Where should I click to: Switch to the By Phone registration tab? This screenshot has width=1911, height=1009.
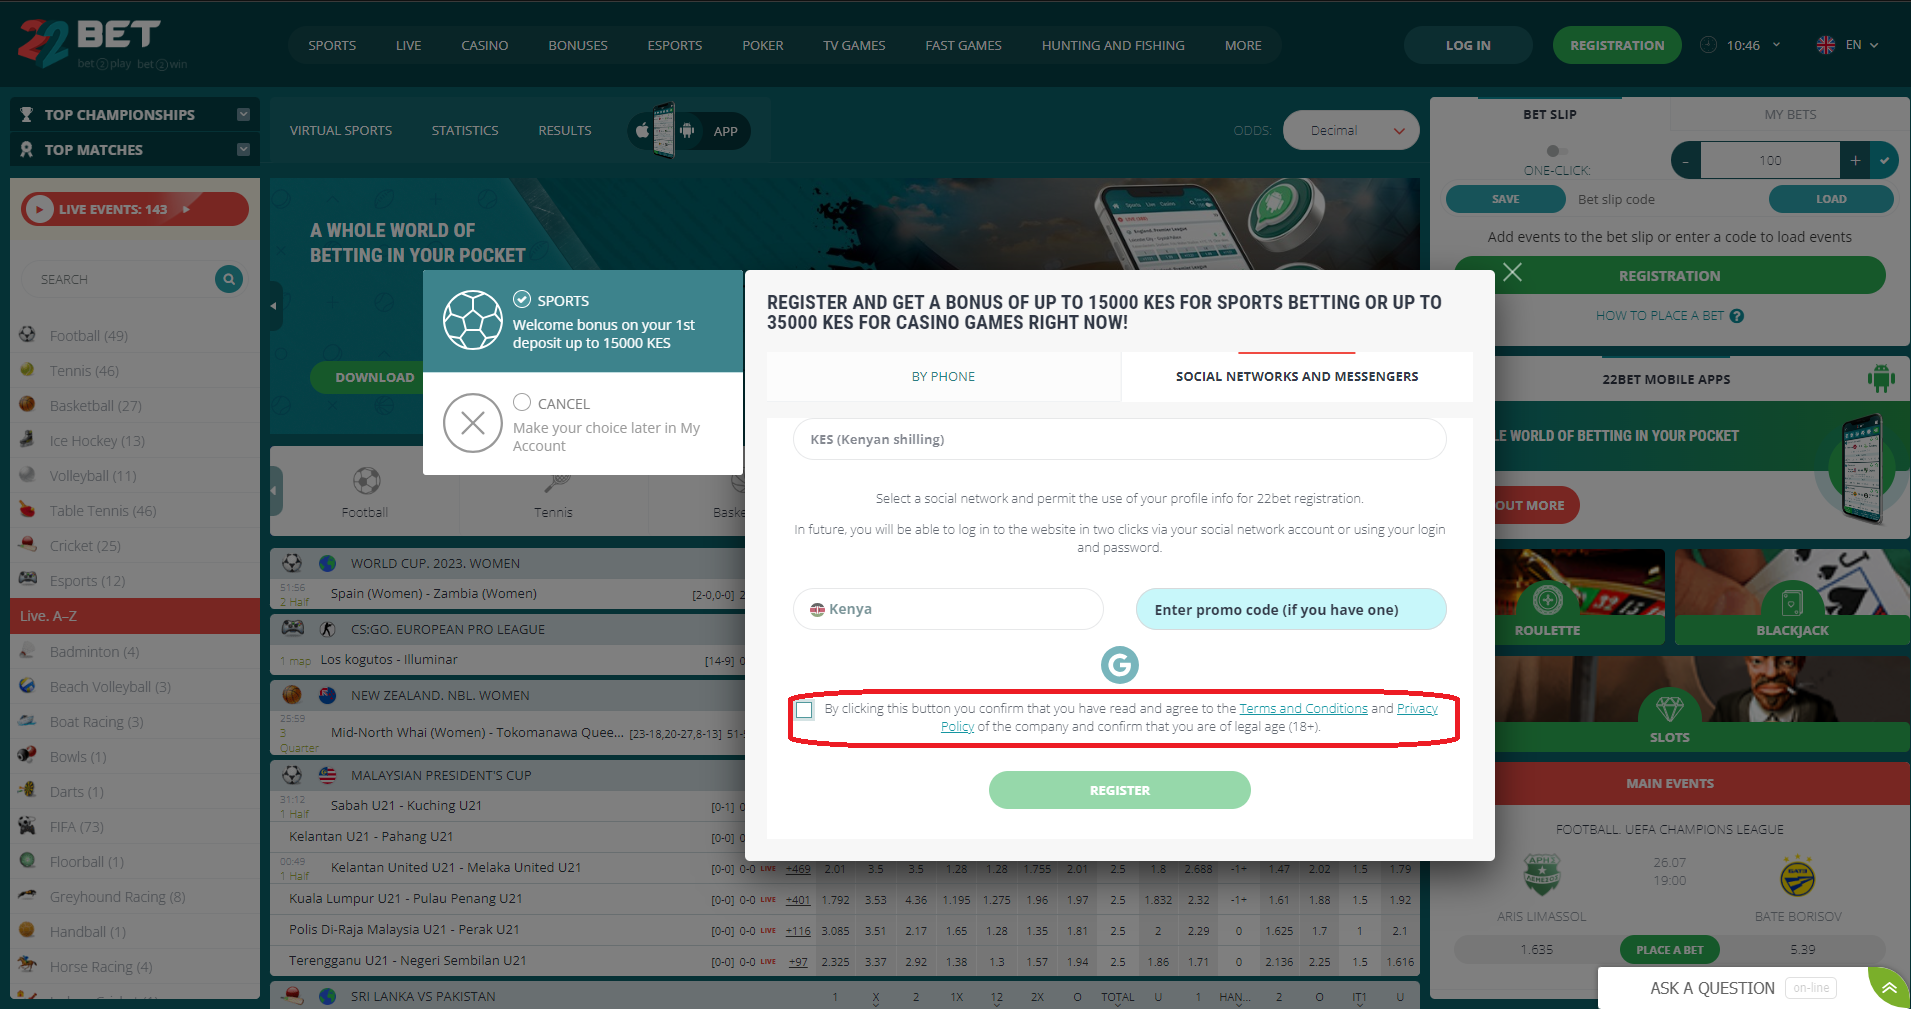943,377
